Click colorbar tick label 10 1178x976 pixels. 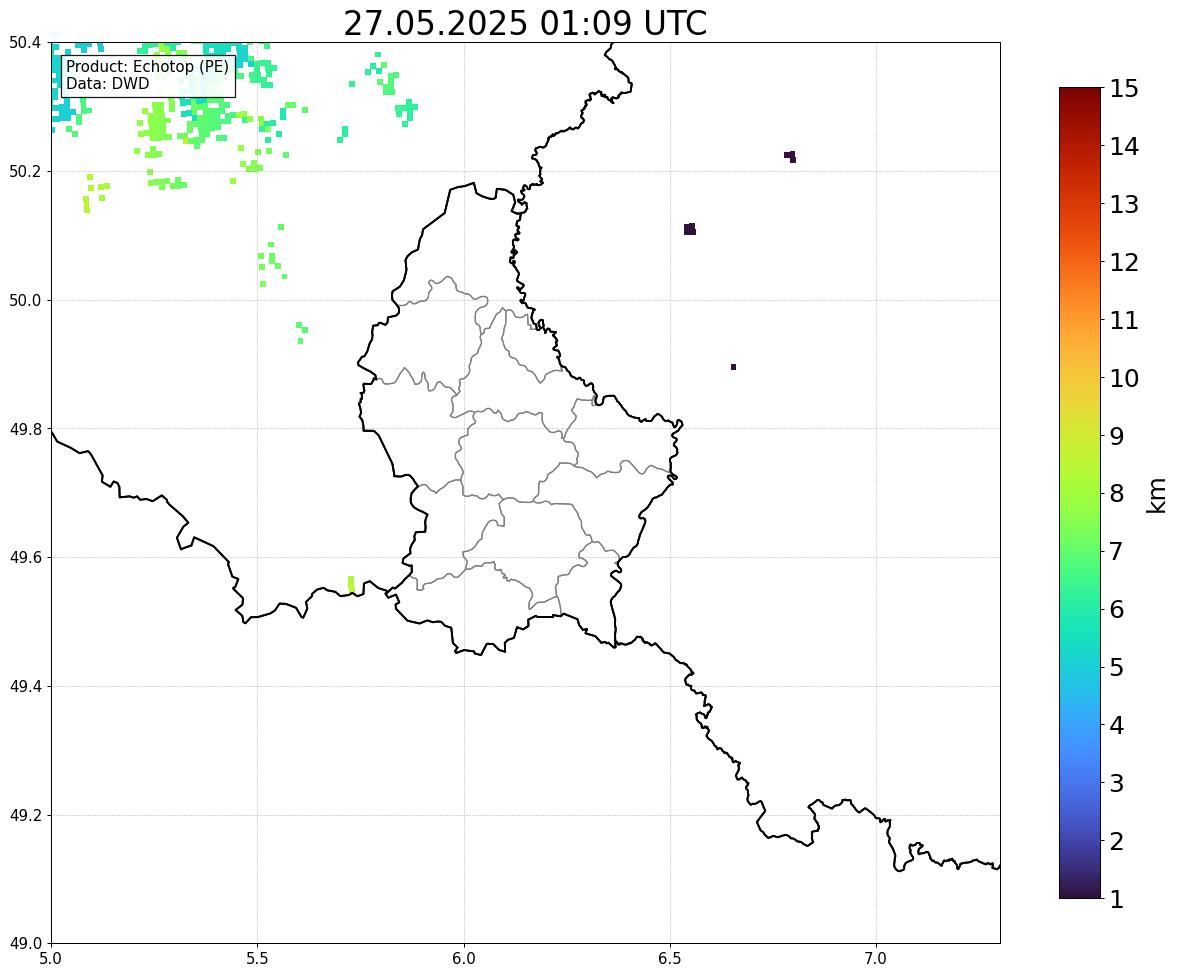click(1124, 378)
